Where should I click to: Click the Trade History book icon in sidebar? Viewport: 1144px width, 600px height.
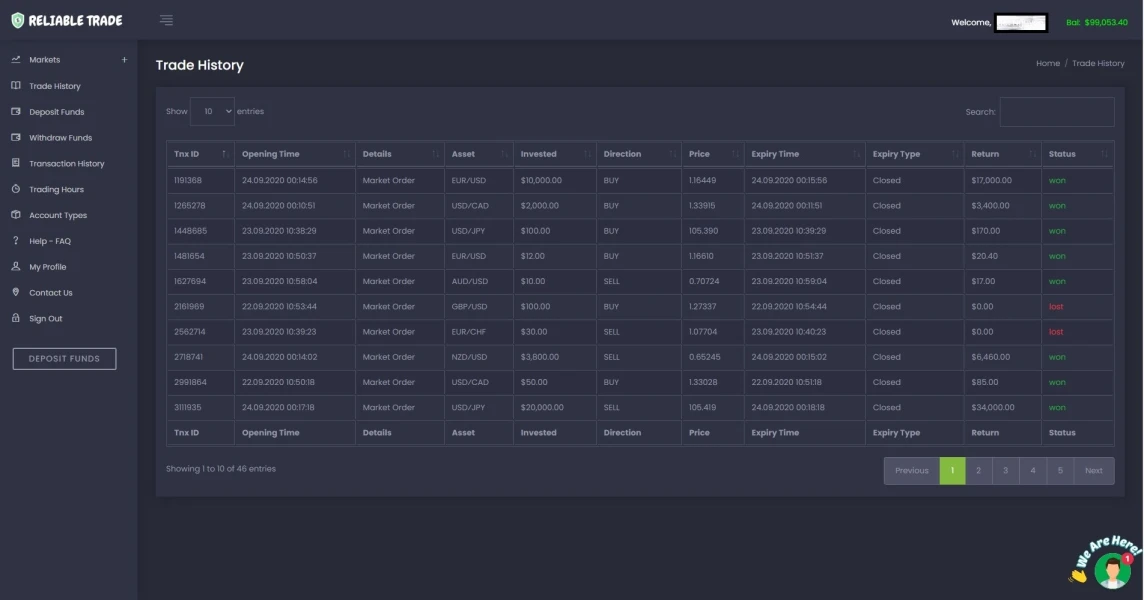pos(16,86)
